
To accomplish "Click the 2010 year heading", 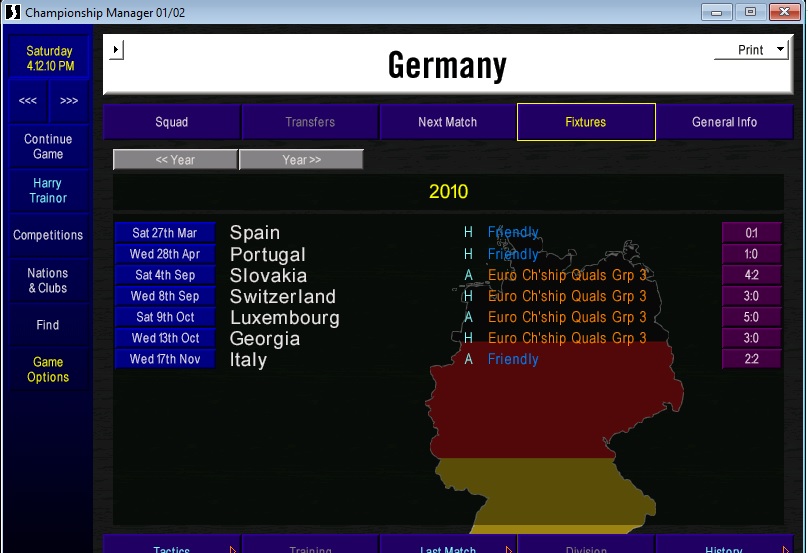I will click(x=448, y=192).
